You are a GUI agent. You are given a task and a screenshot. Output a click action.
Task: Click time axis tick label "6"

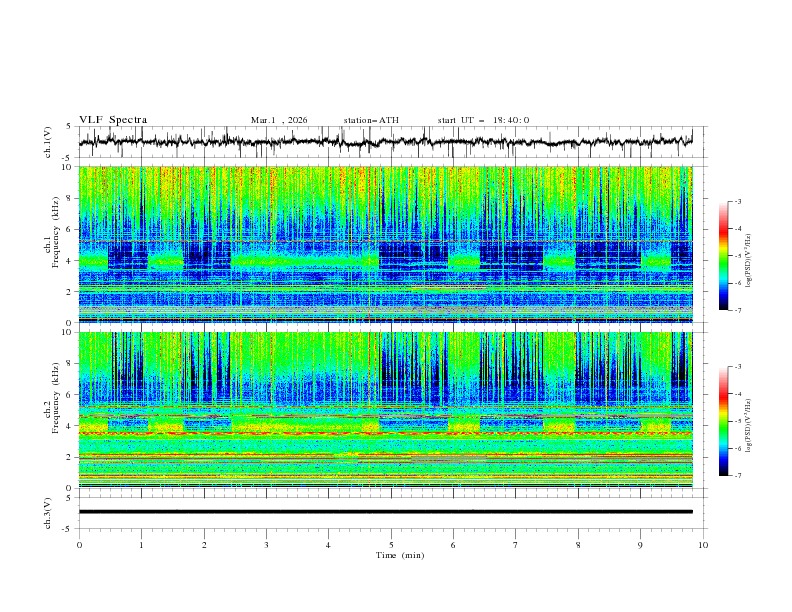tap(453, 545)
